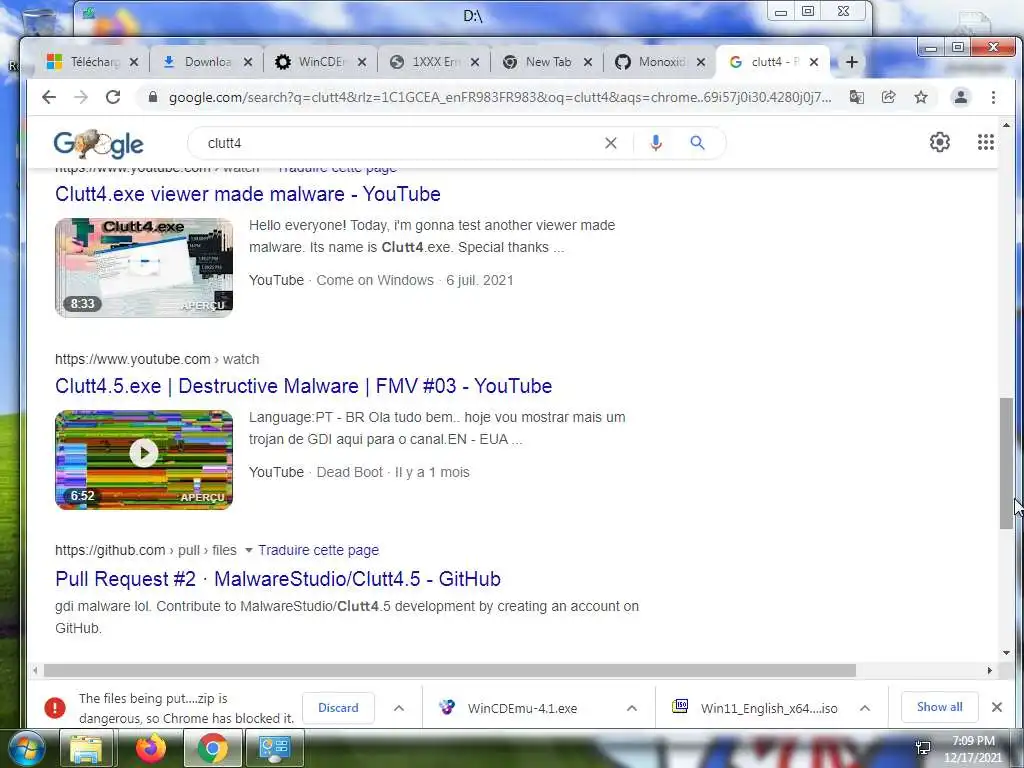Viewport: 1024px width, 768px height.
Task: Open the translate page icon in address bar
Action: click(x=856, y=97)
